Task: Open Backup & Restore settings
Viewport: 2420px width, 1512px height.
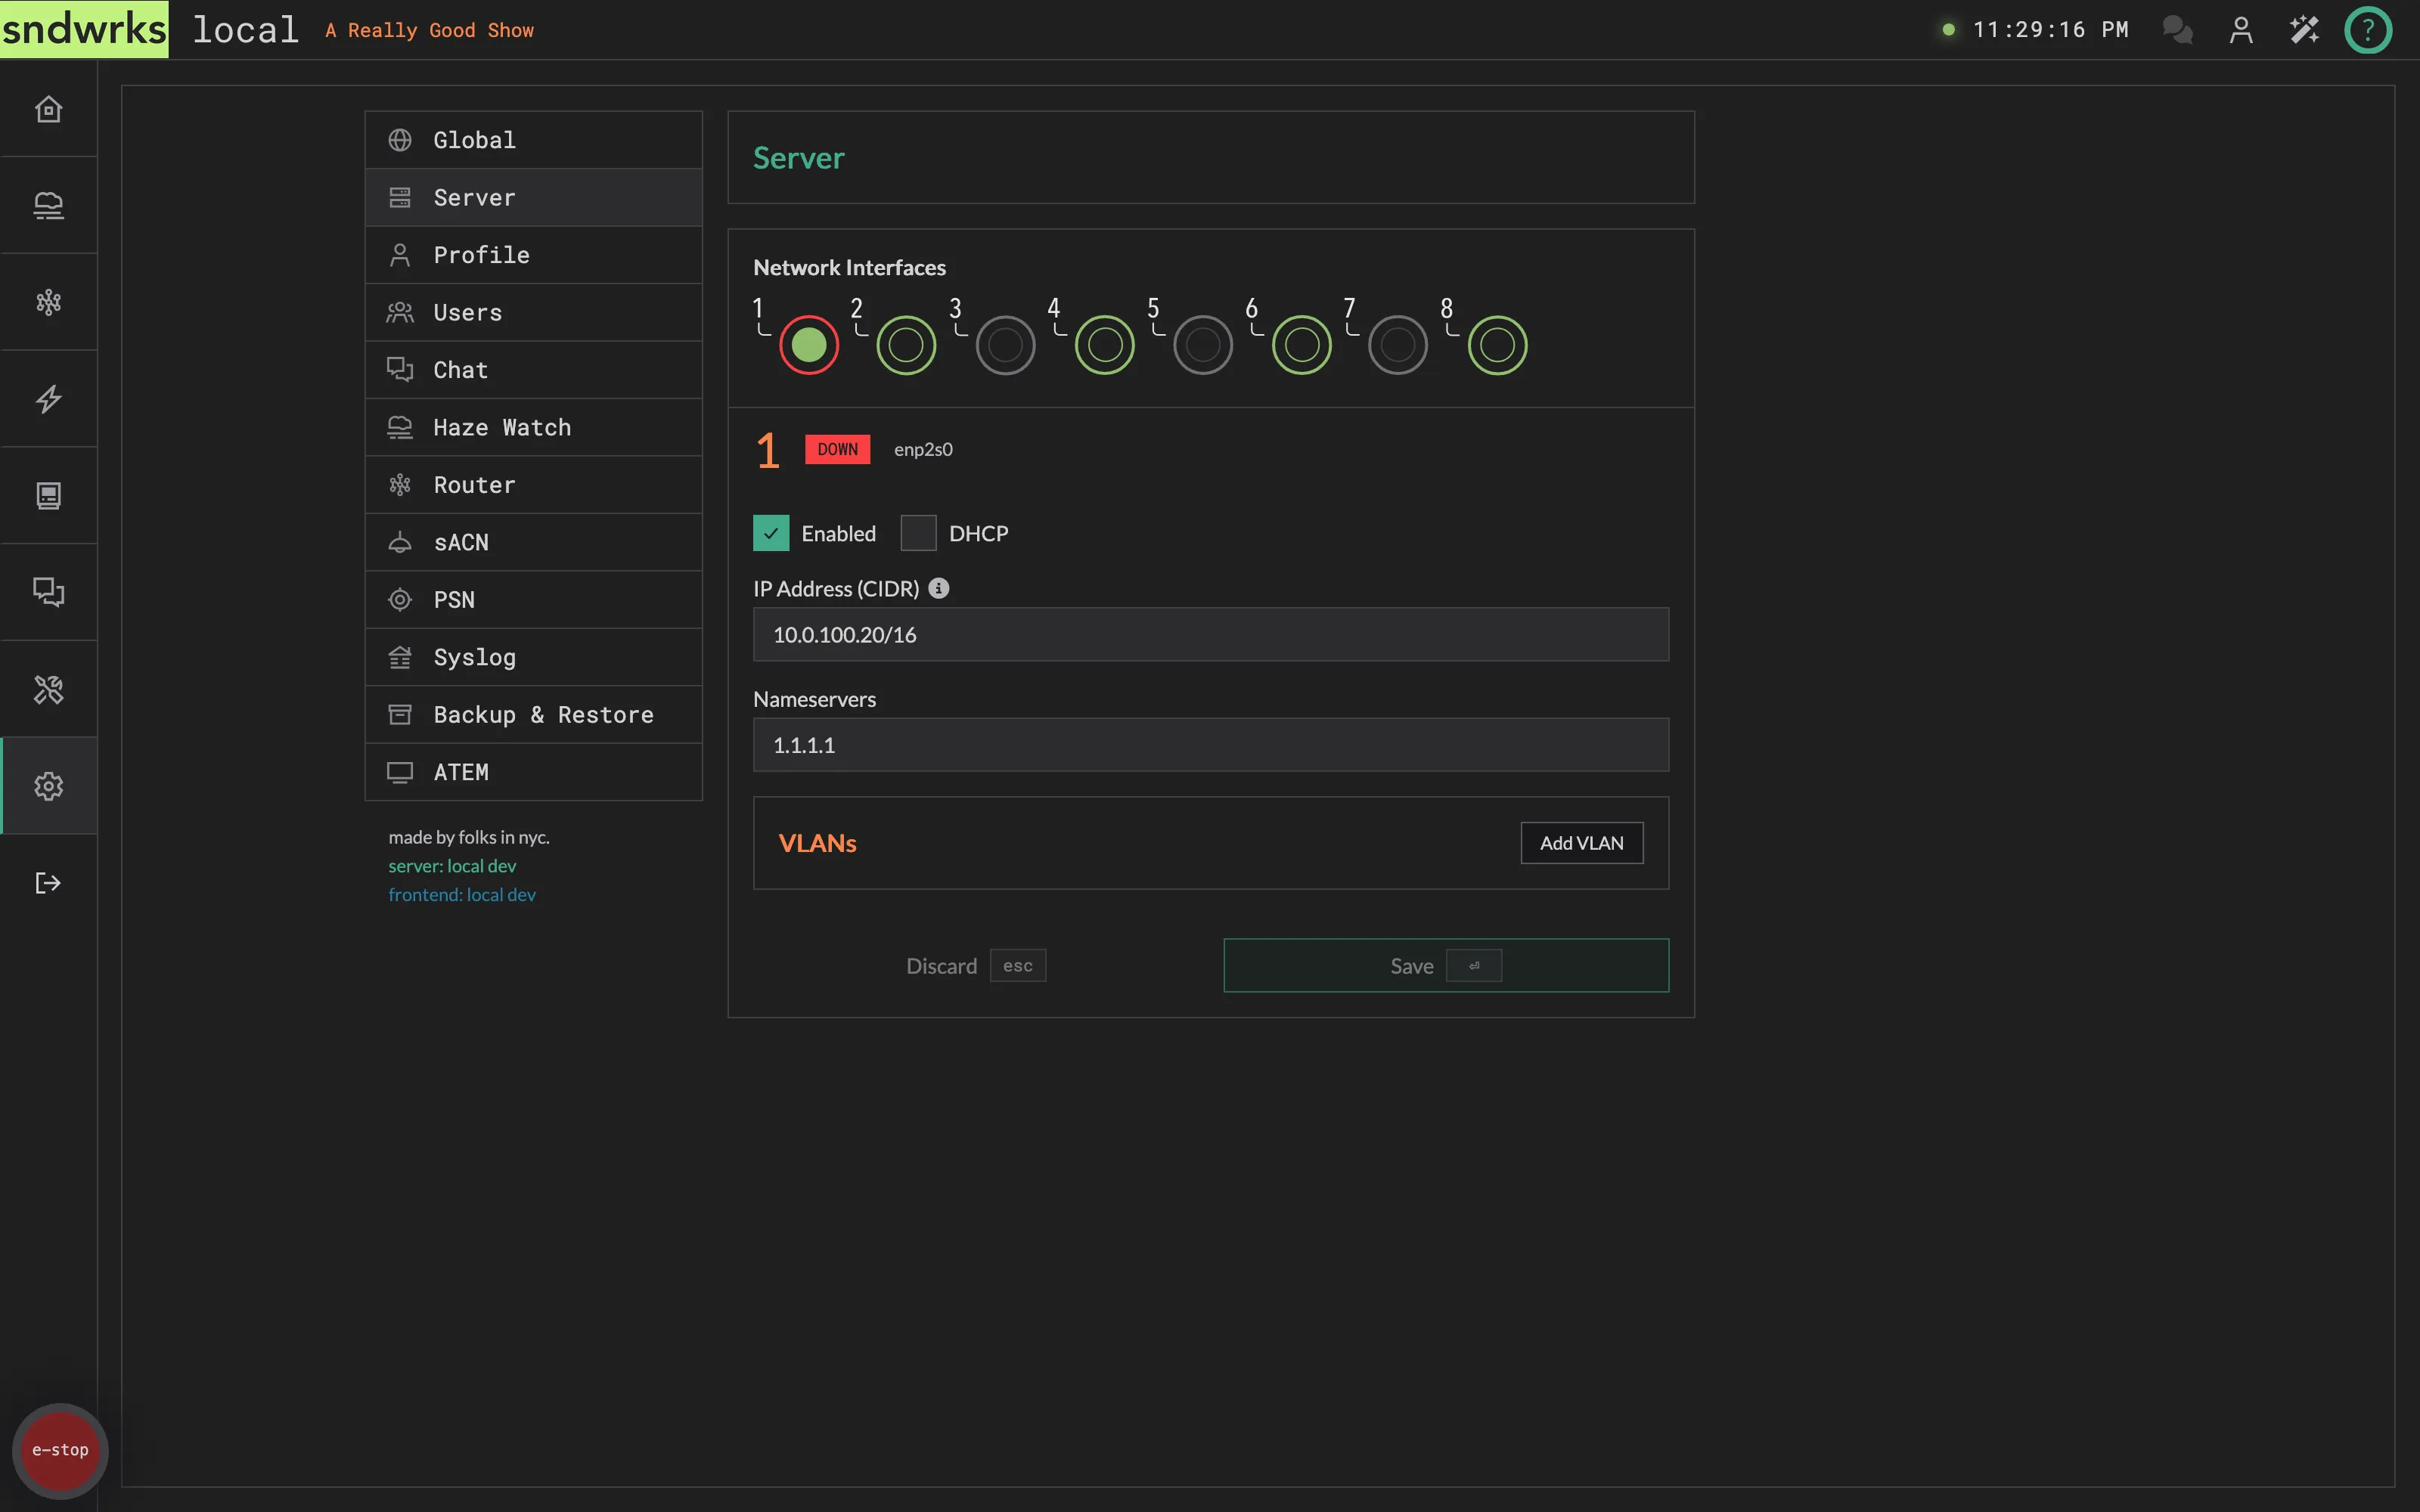Action: [x=534, y=715]
